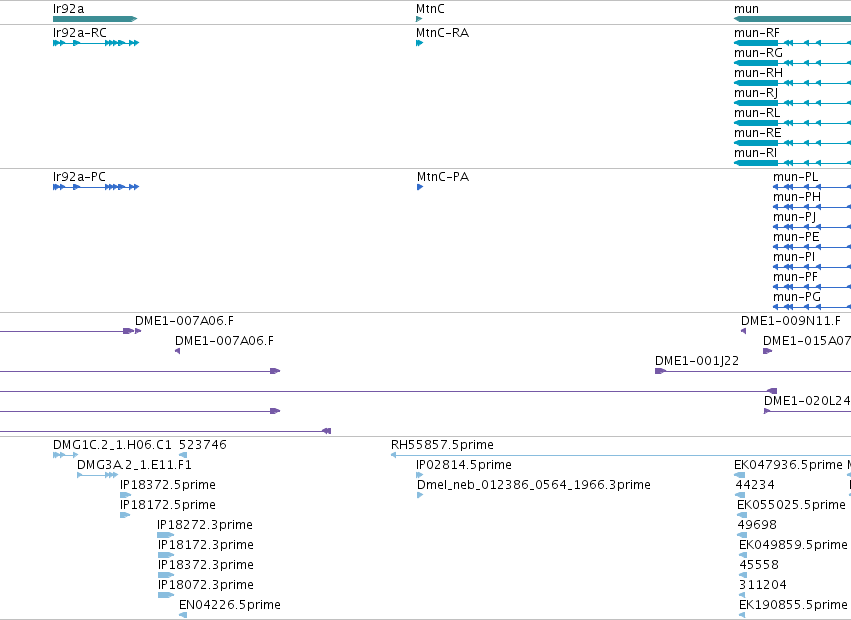Select the EK055025.5prime EST label
Viewport: 851px width, 620px height.
tap(791, 505)
